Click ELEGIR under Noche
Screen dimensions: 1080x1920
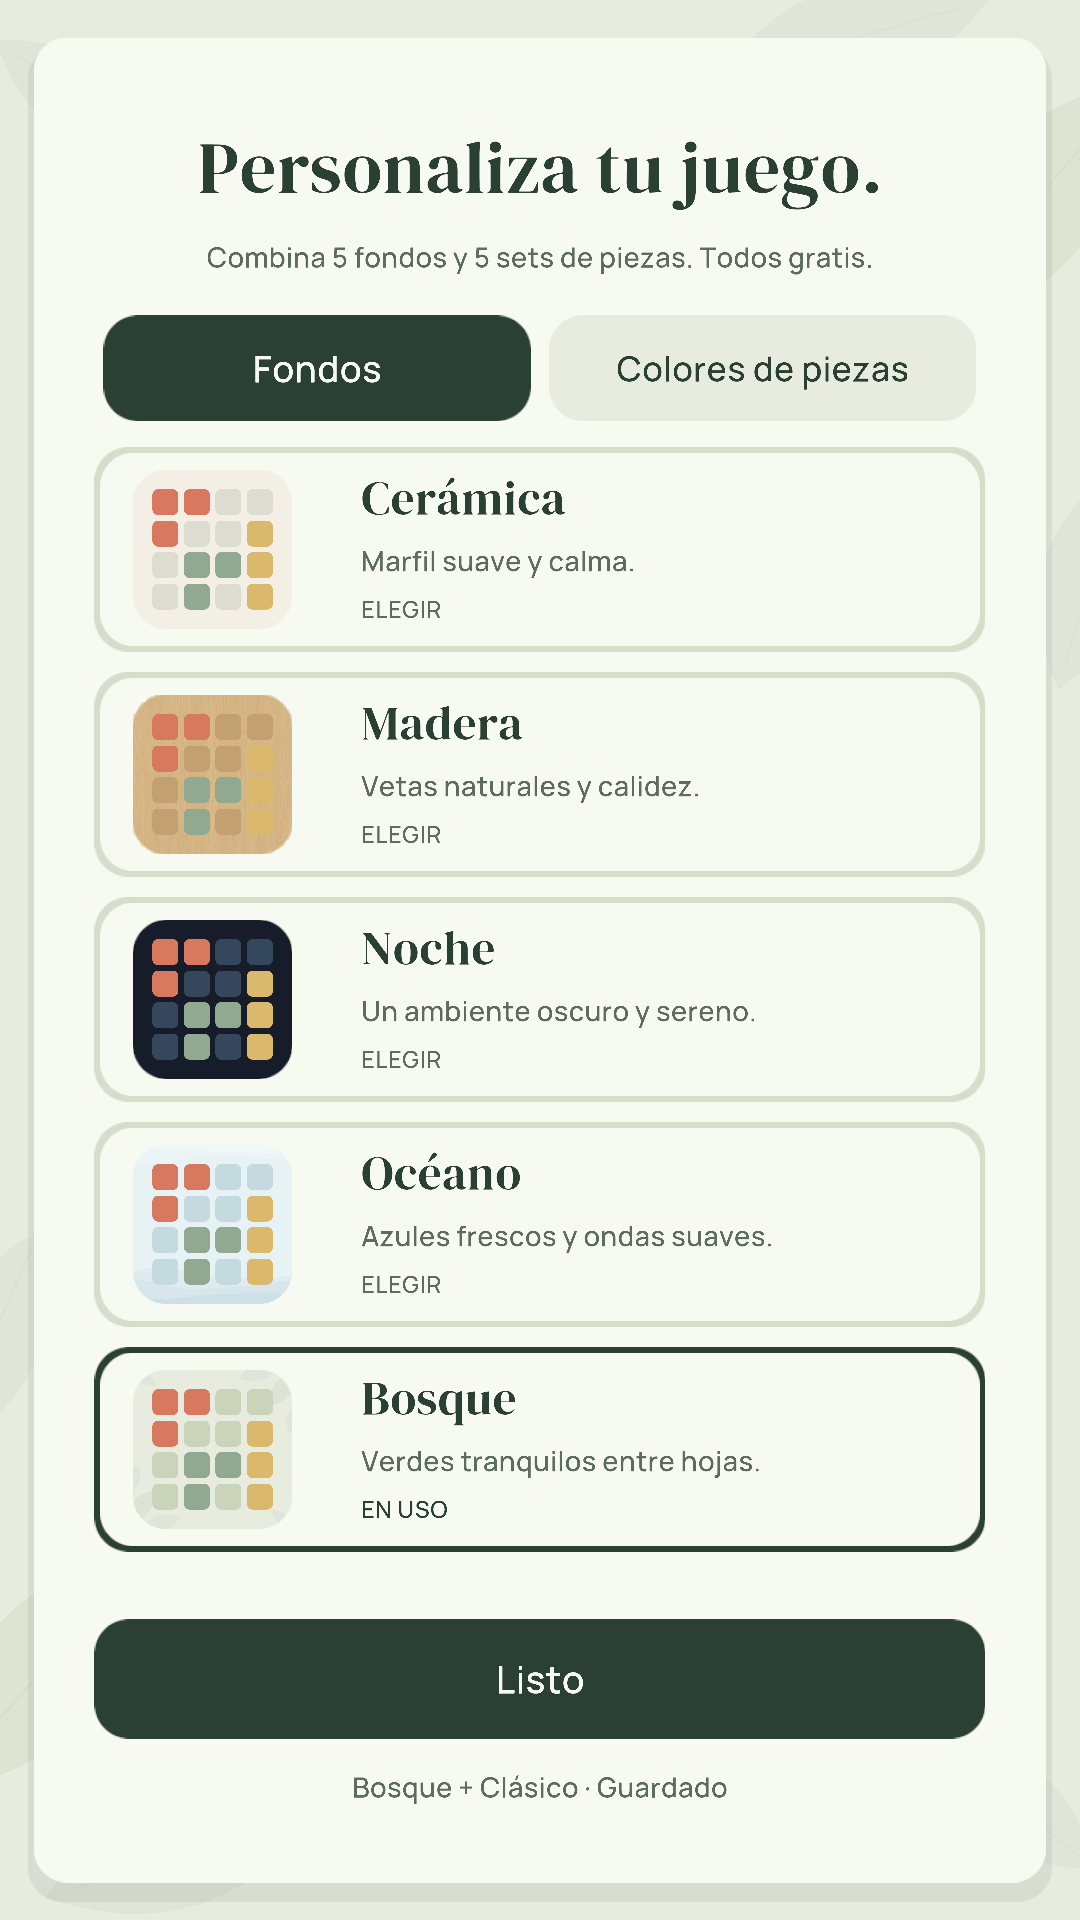(x=401, y=1060)
